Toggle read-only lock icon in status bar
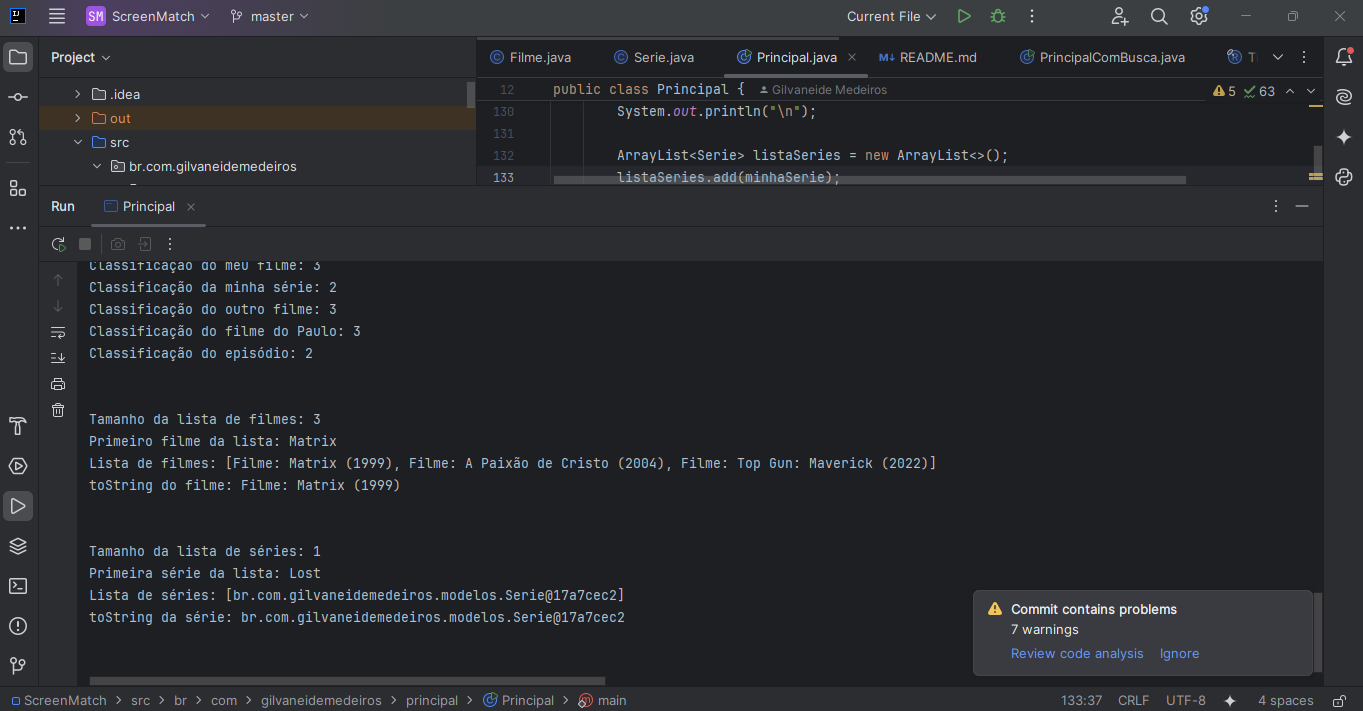Screen dimensions: 1363x711 tap(1337, 700)
